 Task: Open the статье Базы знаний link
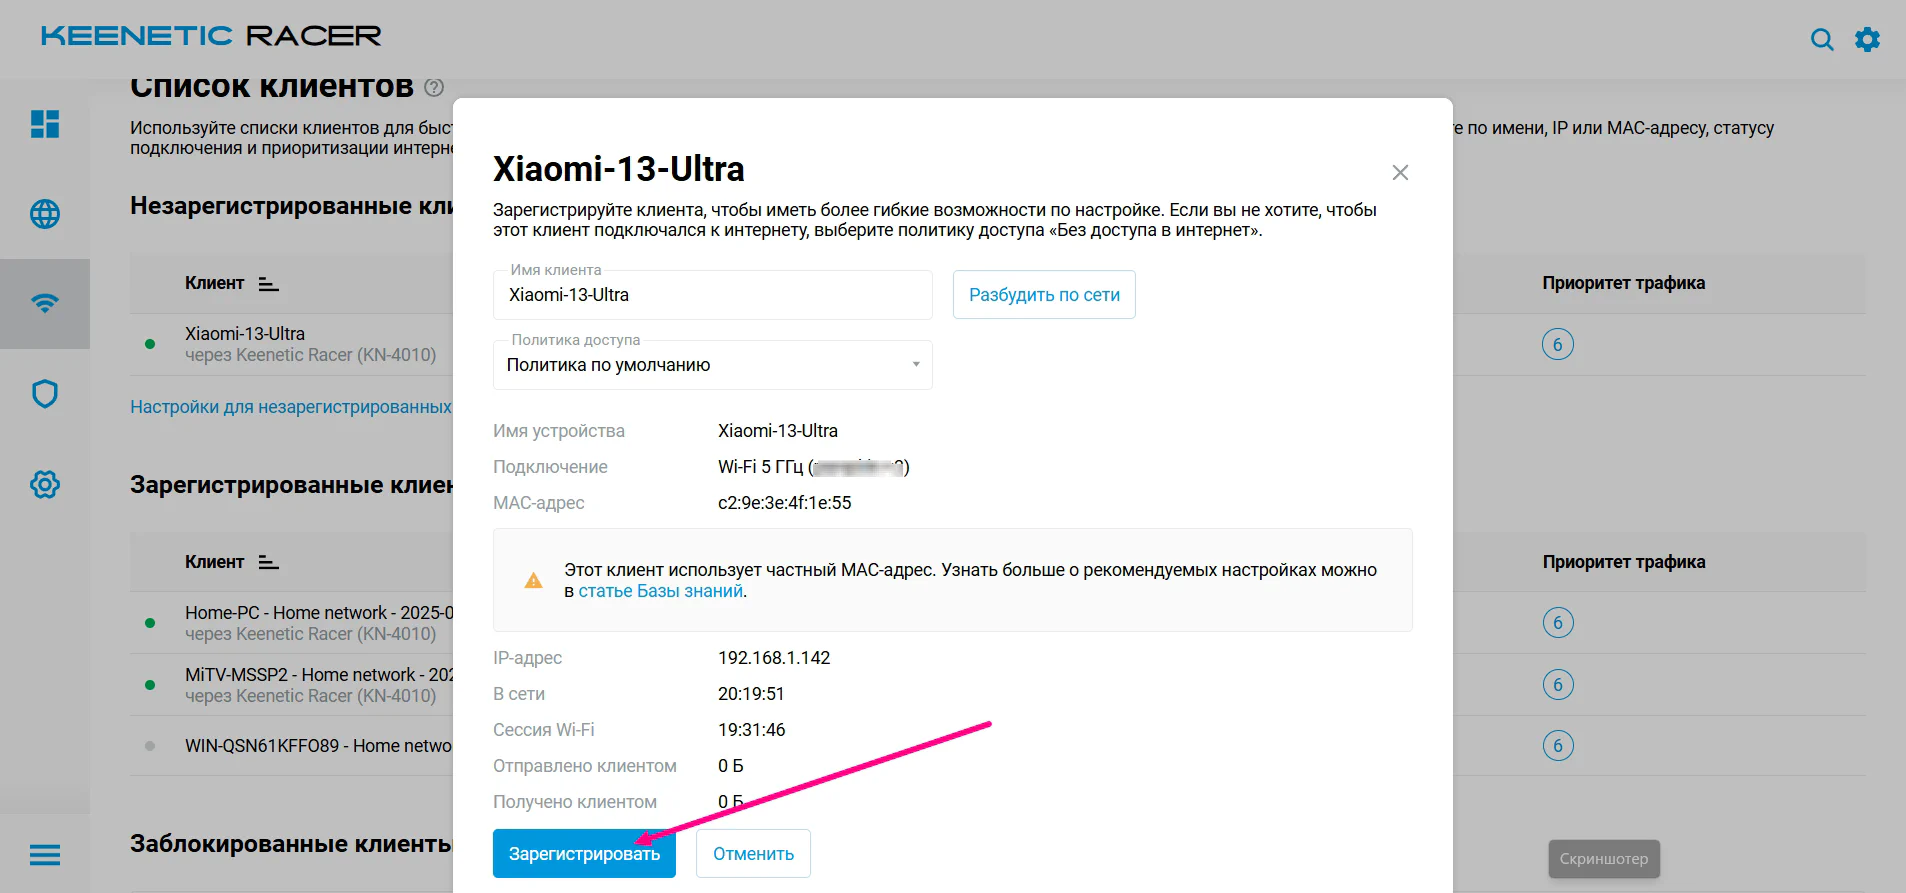661,591
